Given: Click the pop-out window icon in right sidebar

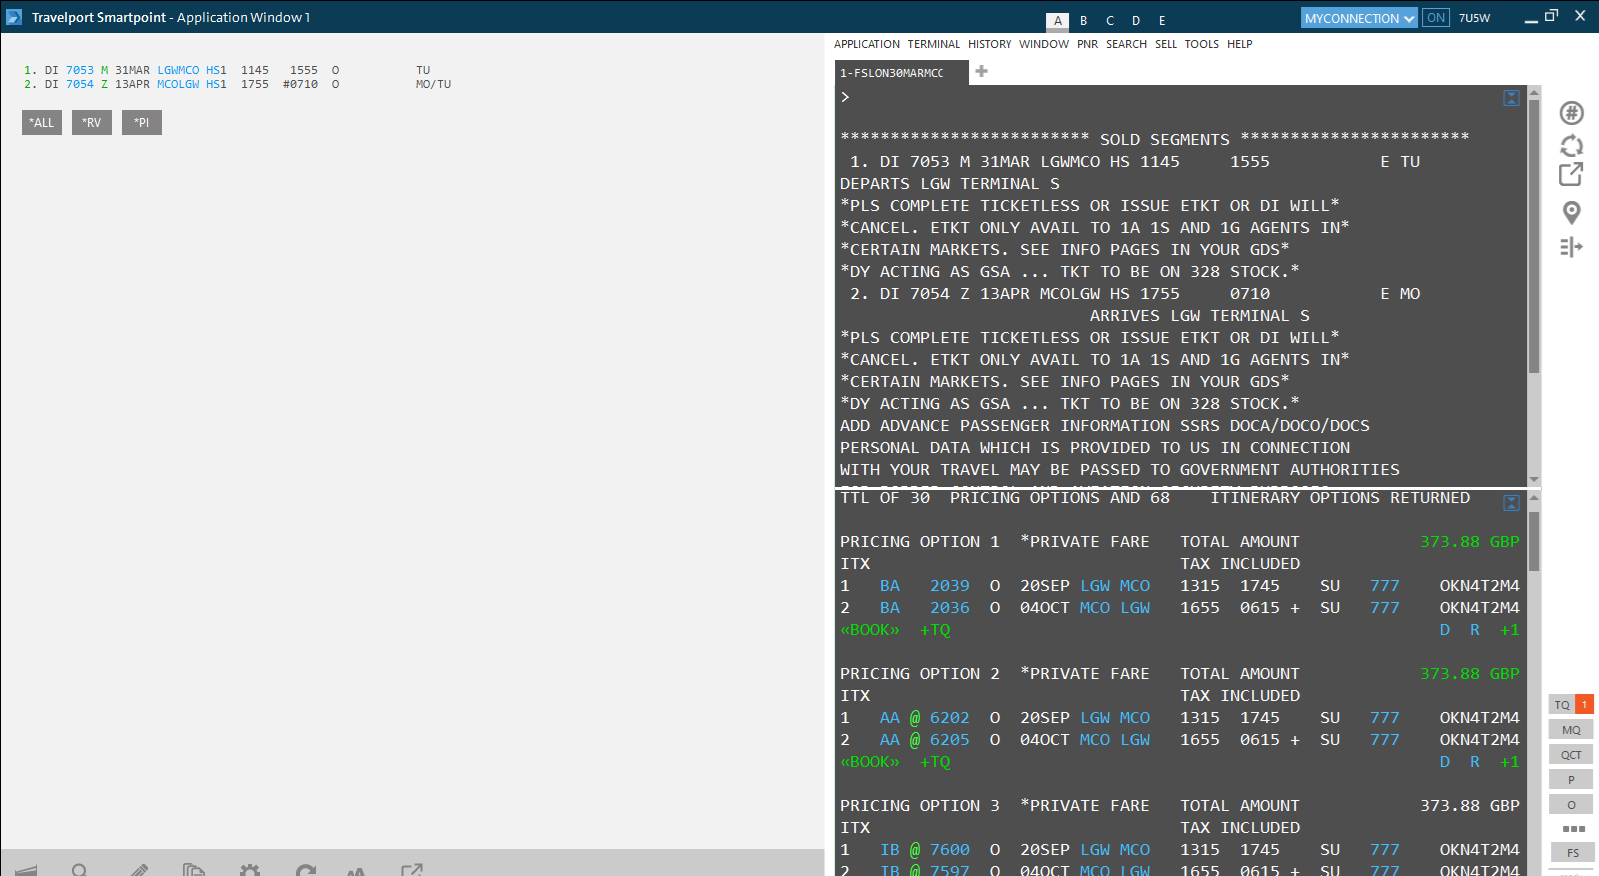Looking at the screenshot, I should pyautogui.click(x=1571, y=174).
